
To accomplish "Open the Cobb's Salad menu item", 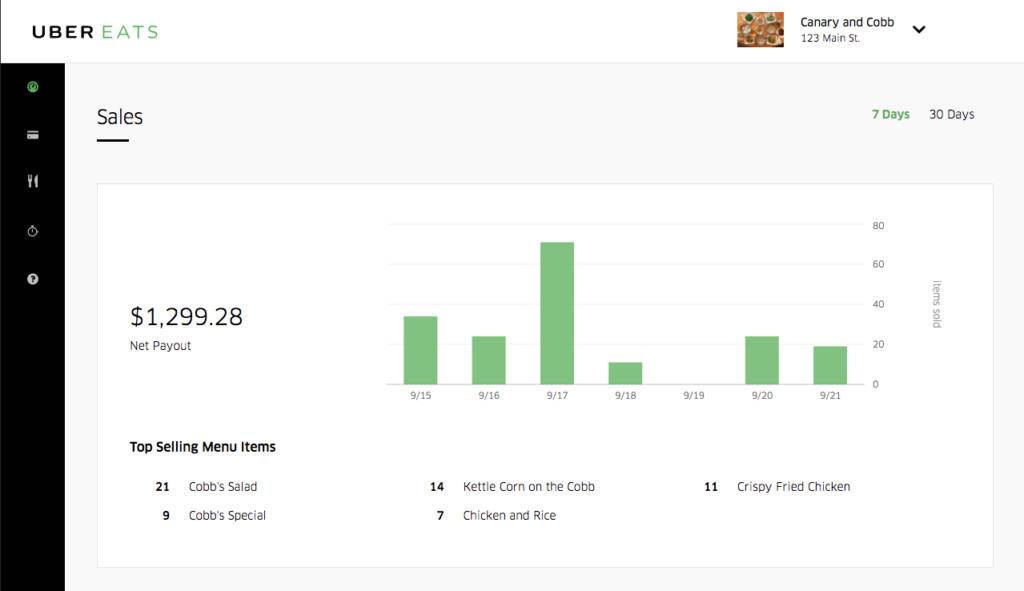I will point(223,487).
